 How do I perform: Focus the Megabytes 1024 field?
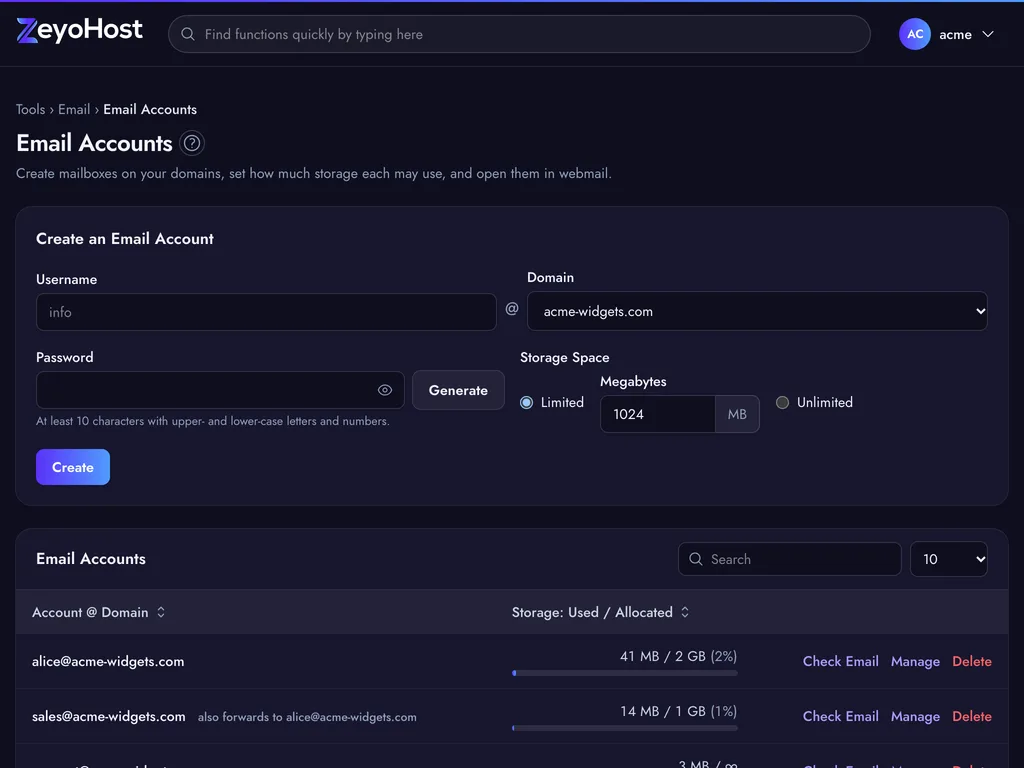[658, 413]
